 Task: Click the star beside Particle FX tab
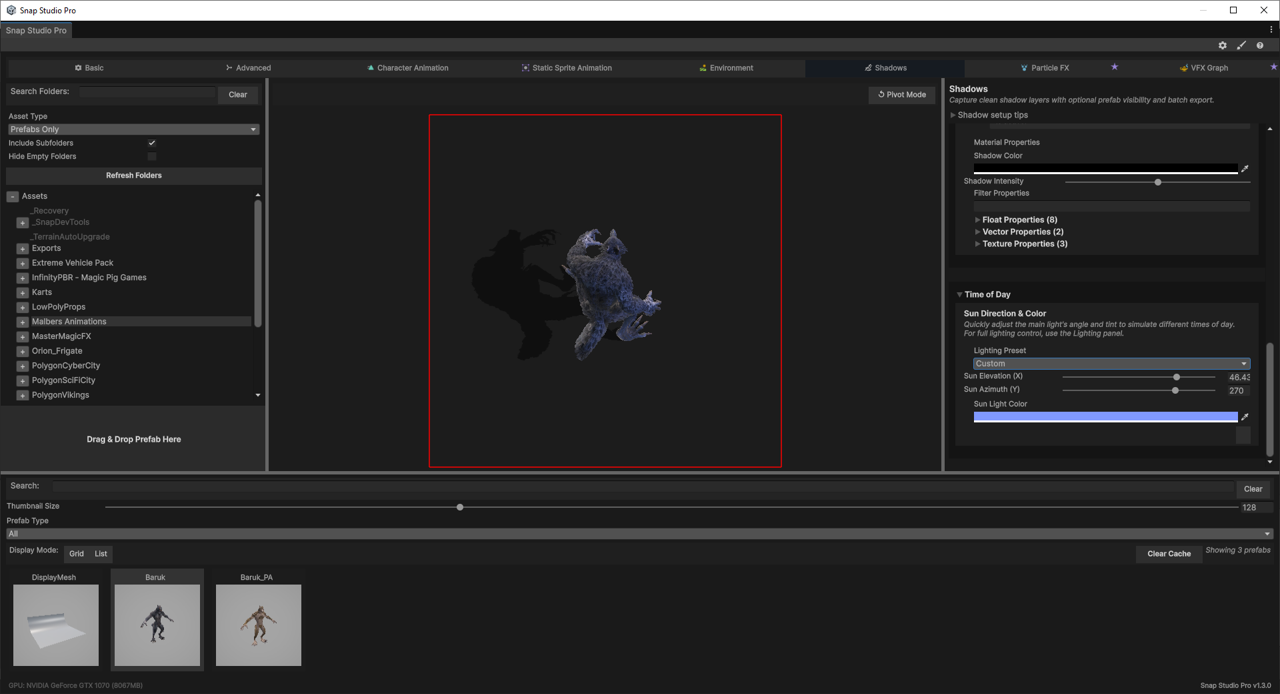[1114, 67]
